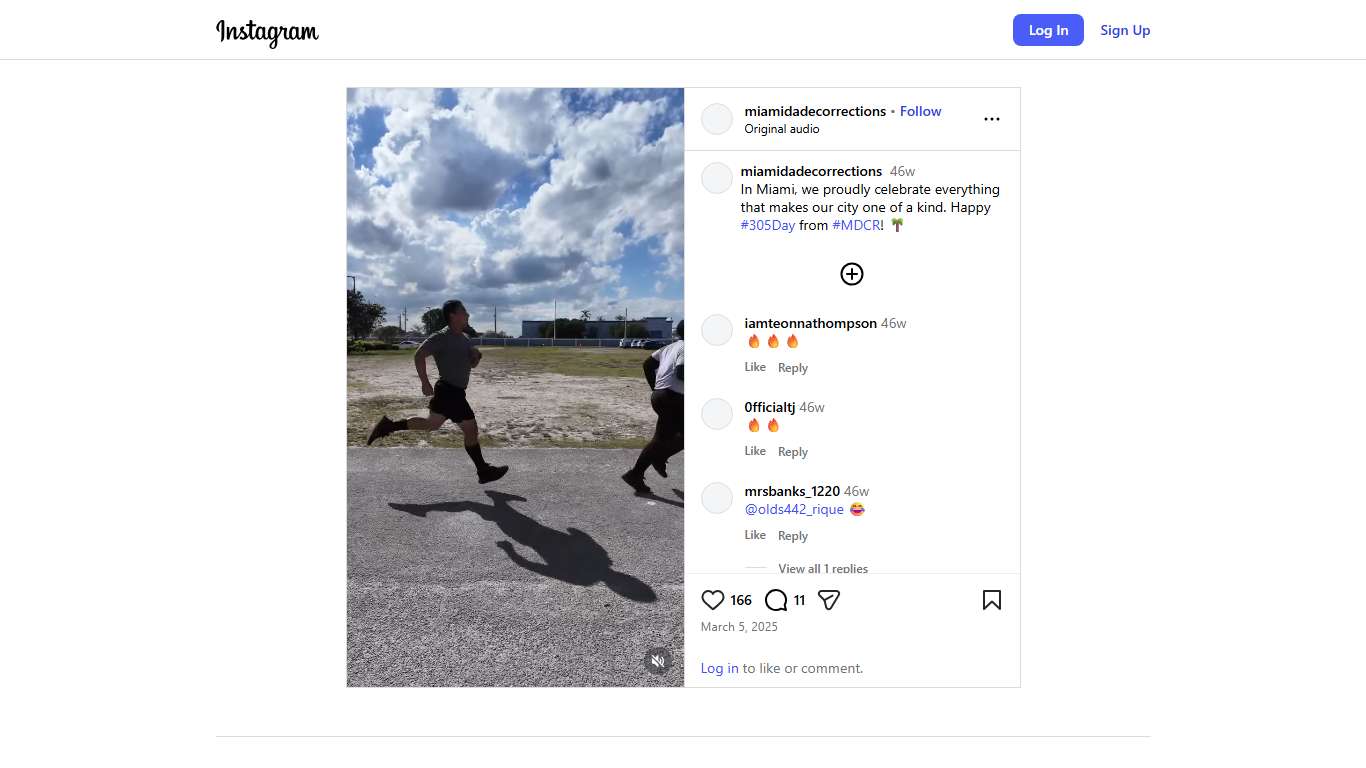Viewport: 1366px width, 768px height.
Task: Load more comments with plus circle
Action: tap(852, 274)
